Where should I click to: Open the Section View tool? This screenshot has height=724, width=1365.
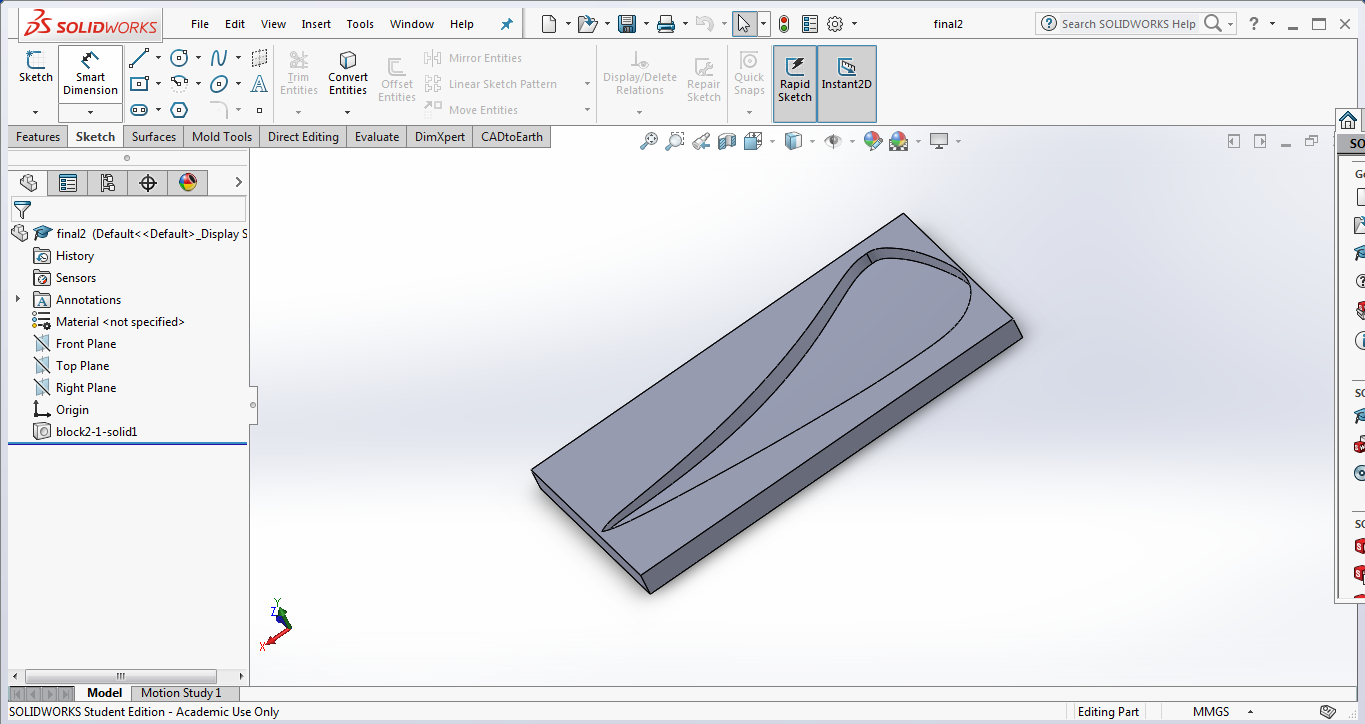click(727, 141)
